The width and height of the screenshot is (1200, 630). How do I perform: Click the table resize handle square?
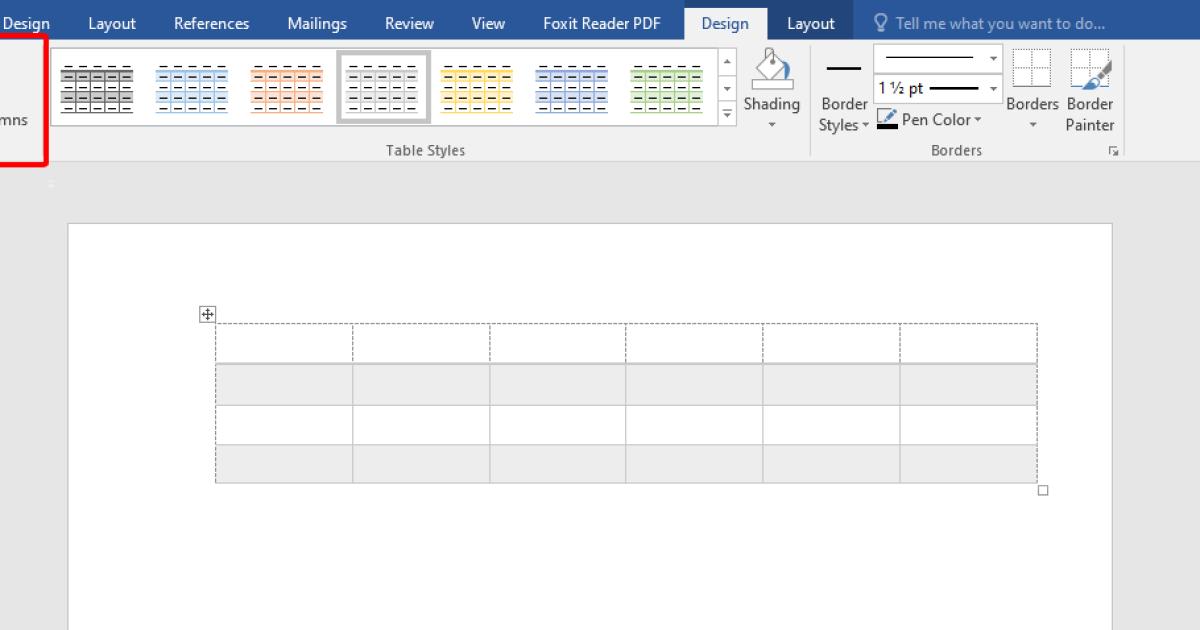1043,490
